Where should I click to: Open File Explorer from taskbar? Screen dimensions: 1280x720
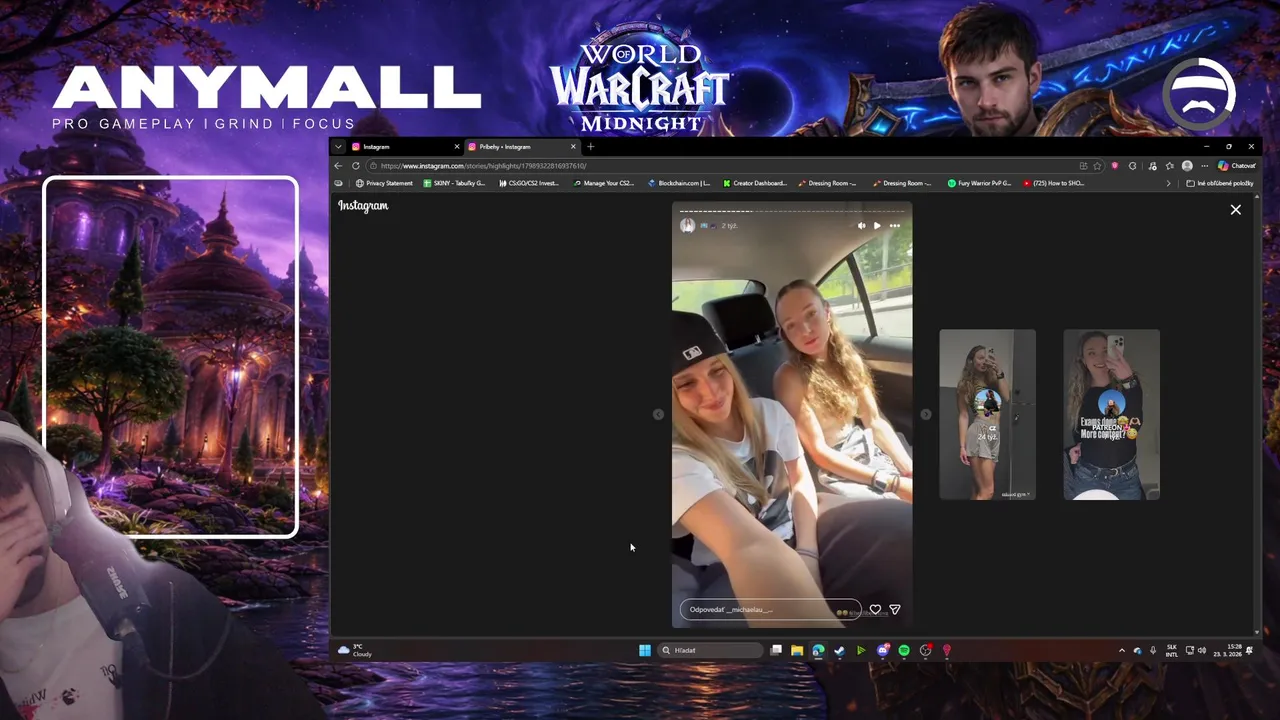pos(797,650)
